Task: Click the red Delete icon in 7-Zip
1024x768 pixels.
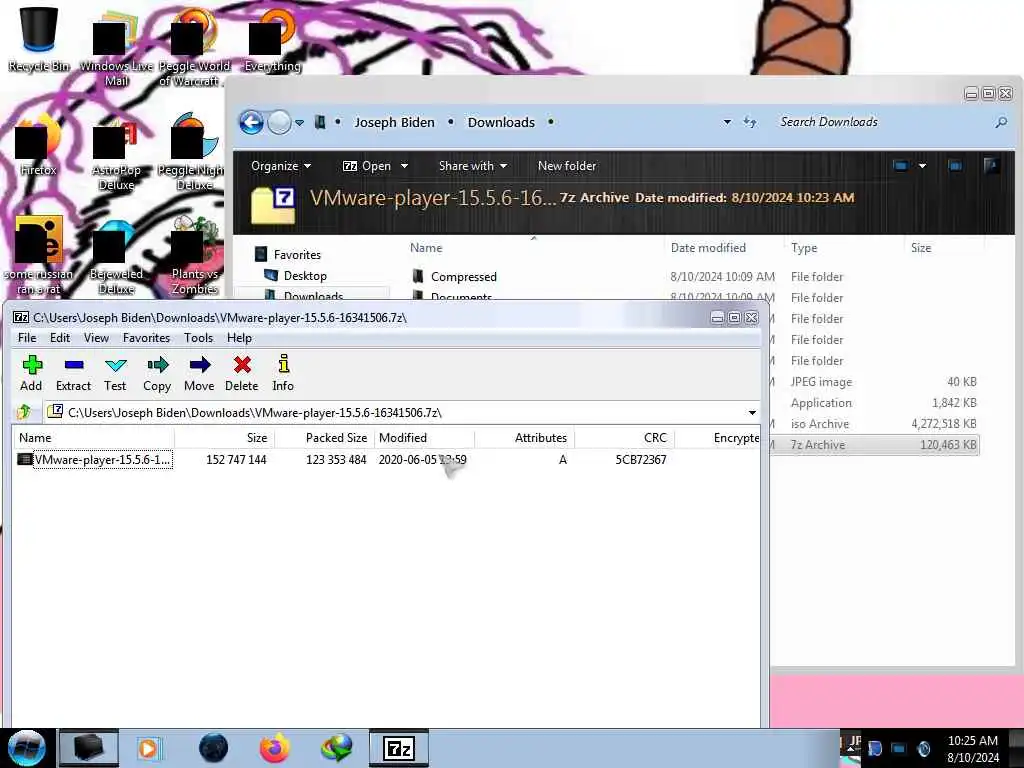Action: 242,373
